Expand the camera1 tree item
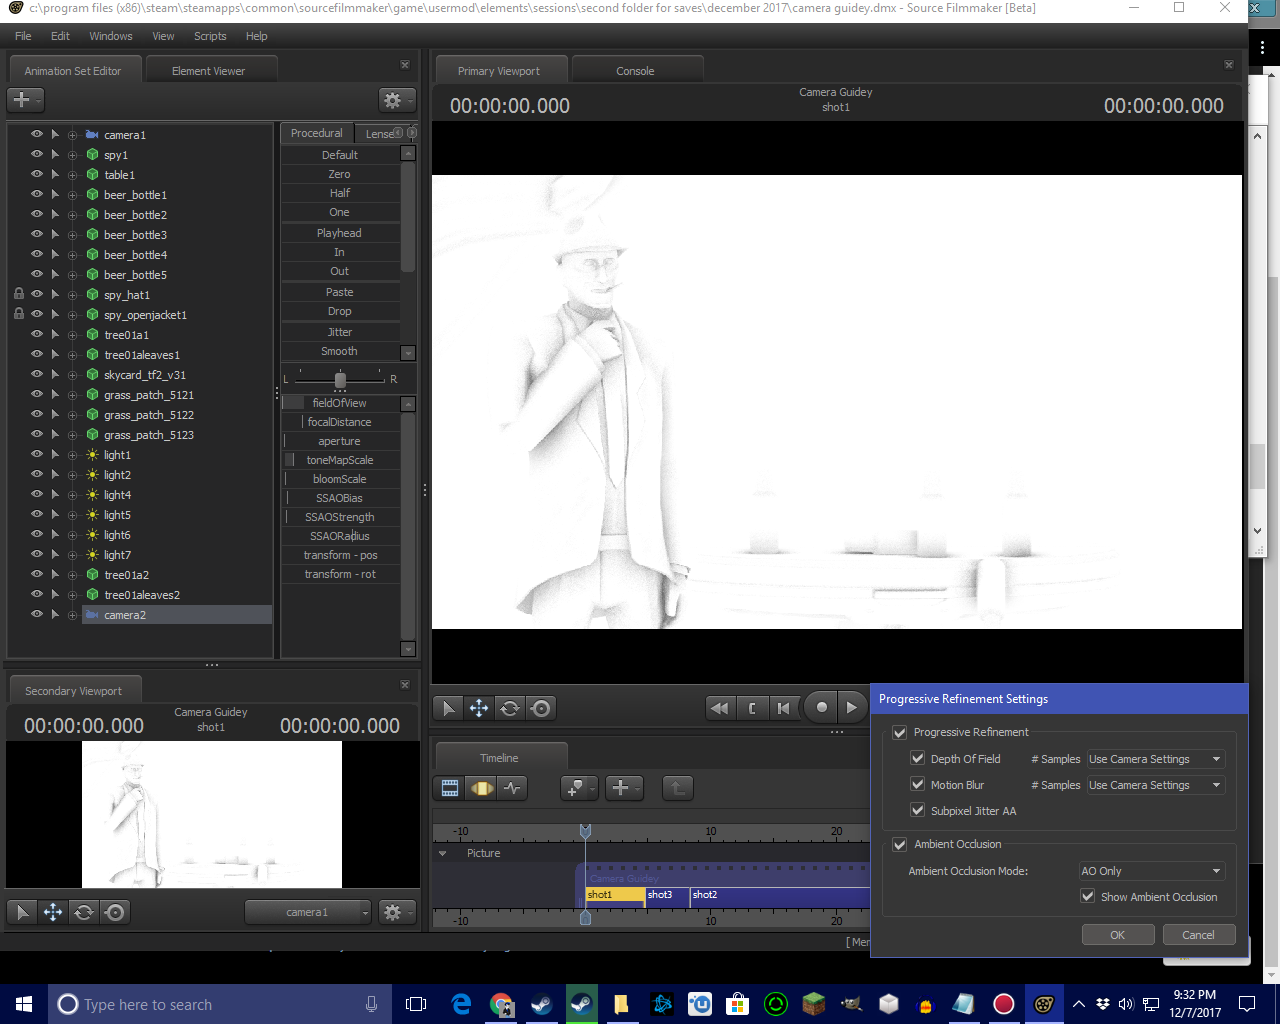Viewport: 1280px width, 1024px height. click(x=72, y=135)
